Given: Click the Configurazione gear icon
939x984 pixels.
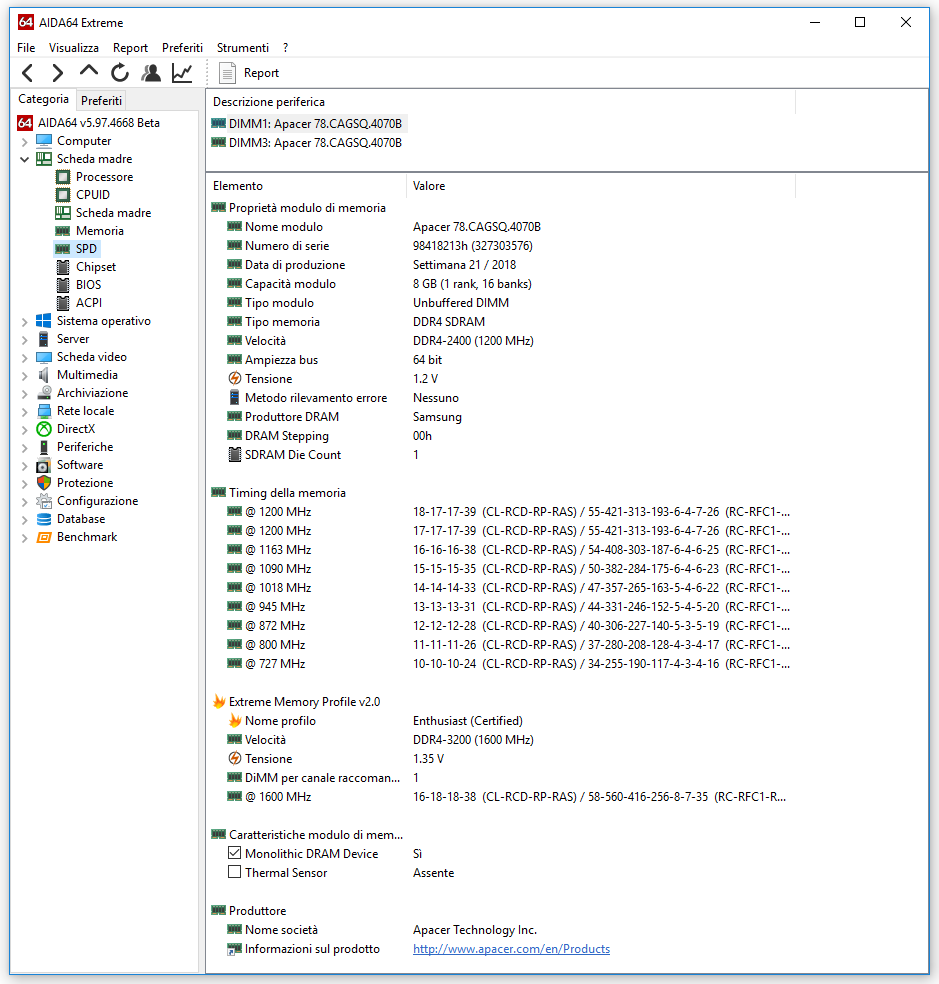Looking at the screenshot, I should coord(44,501).
